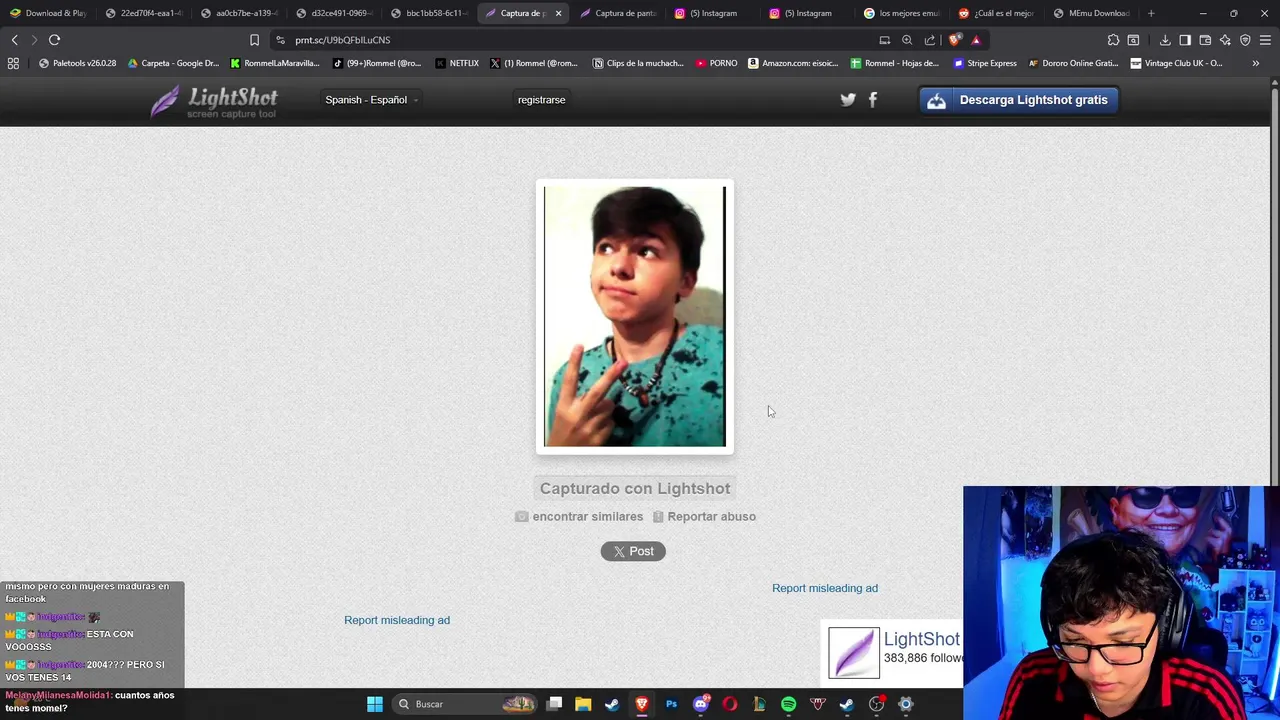Open the League of Legends taskbar icon
The width and height of the screenshot is (1280, 720).
[759, 704]
